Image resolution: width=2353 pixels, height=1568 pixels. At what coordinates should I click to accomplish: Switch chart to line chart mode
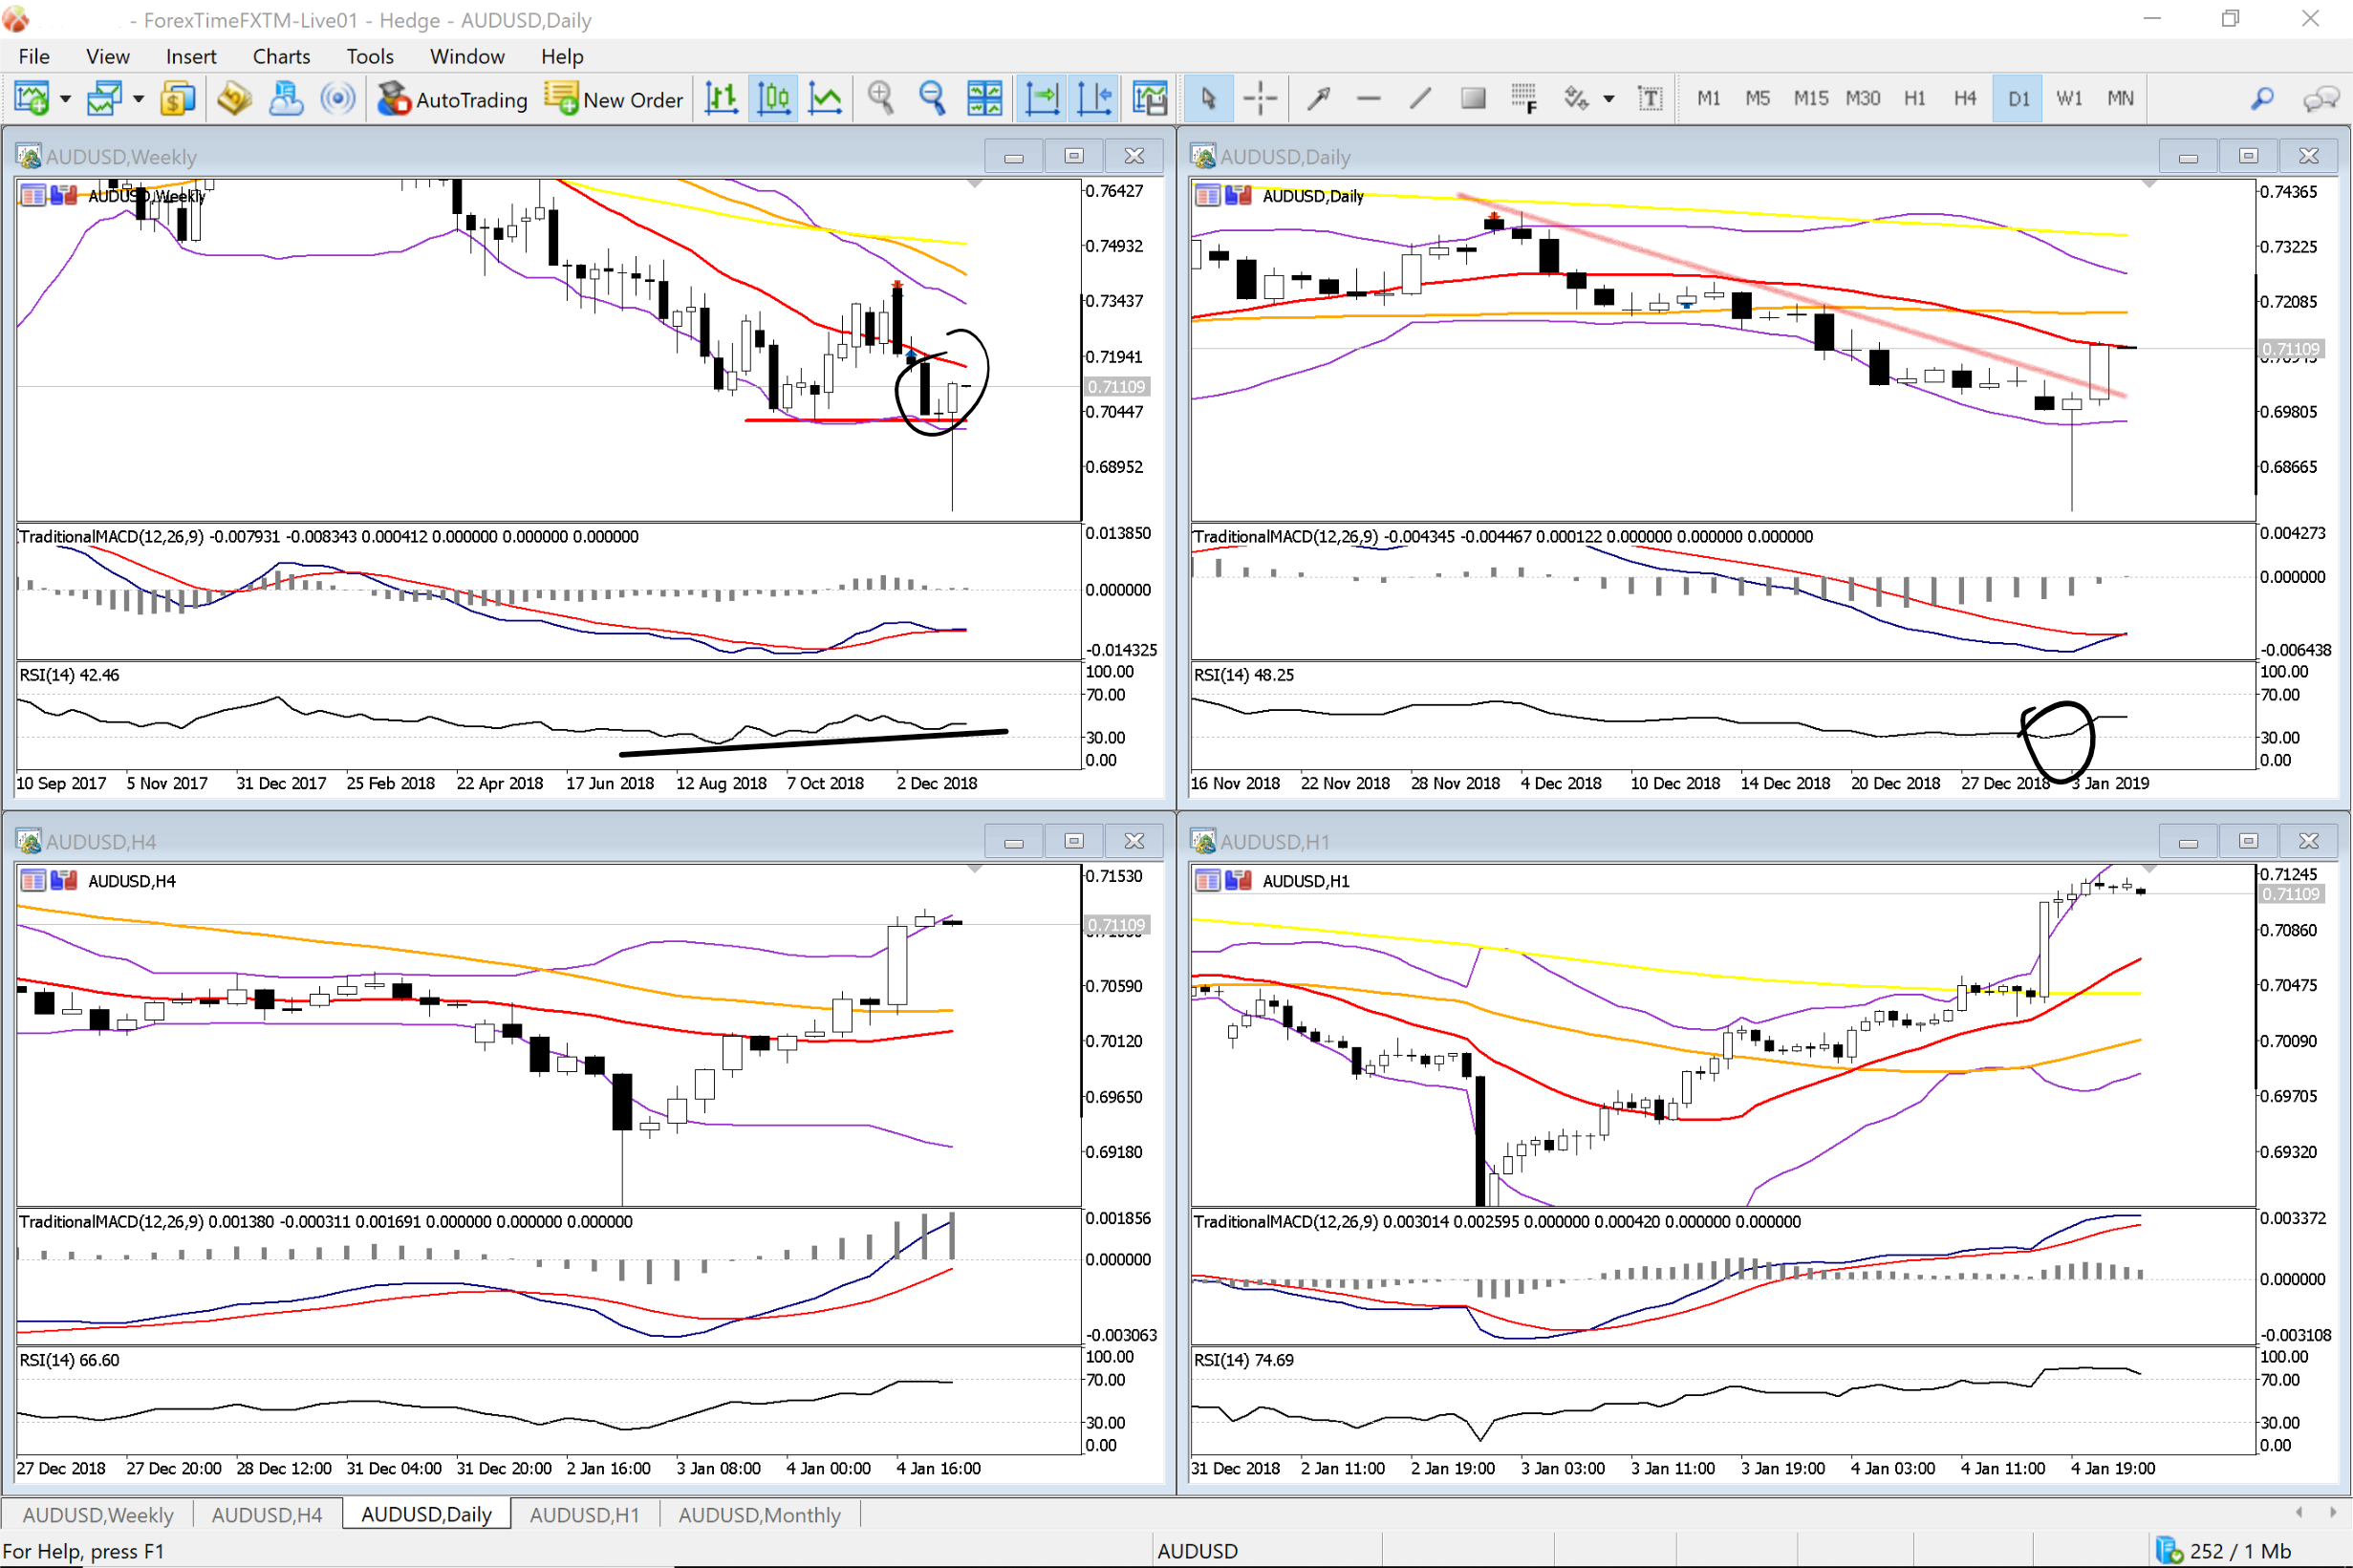(825, 99)
